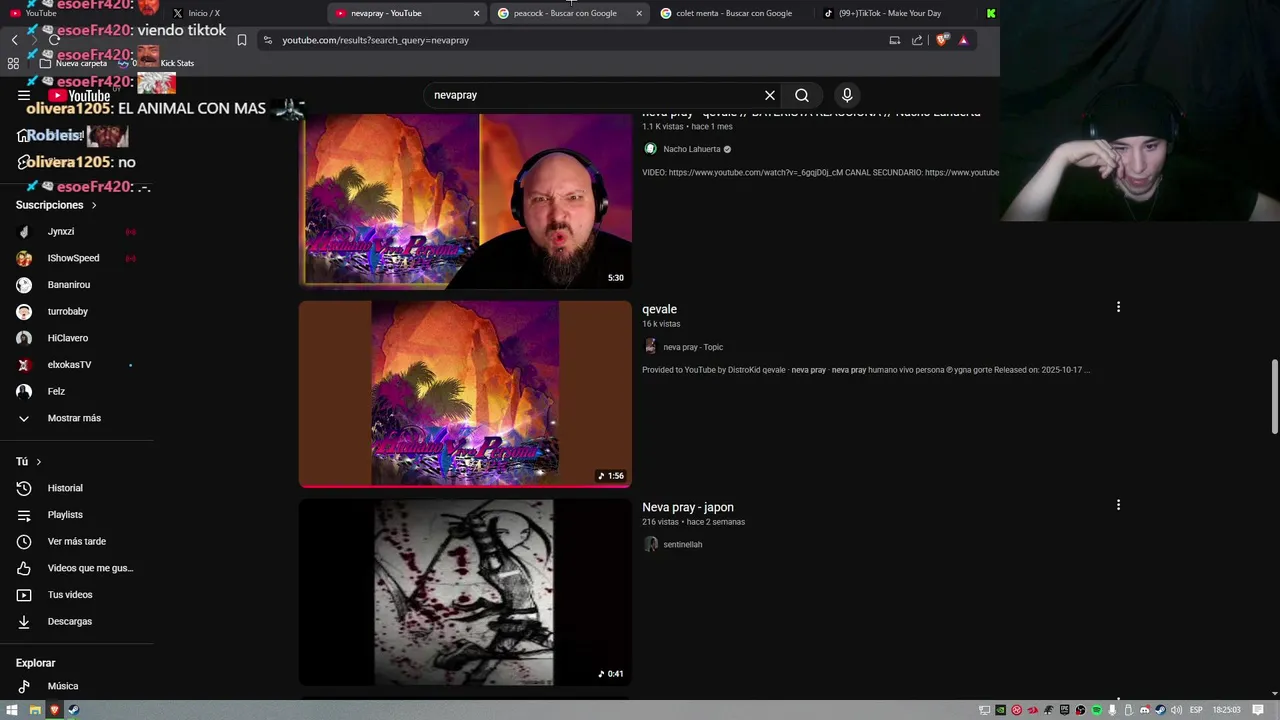Open Brave Rewards triangle icon
Image resolution: width=1280 pixels, height=720 pixels.
click(x=963, y=40)
